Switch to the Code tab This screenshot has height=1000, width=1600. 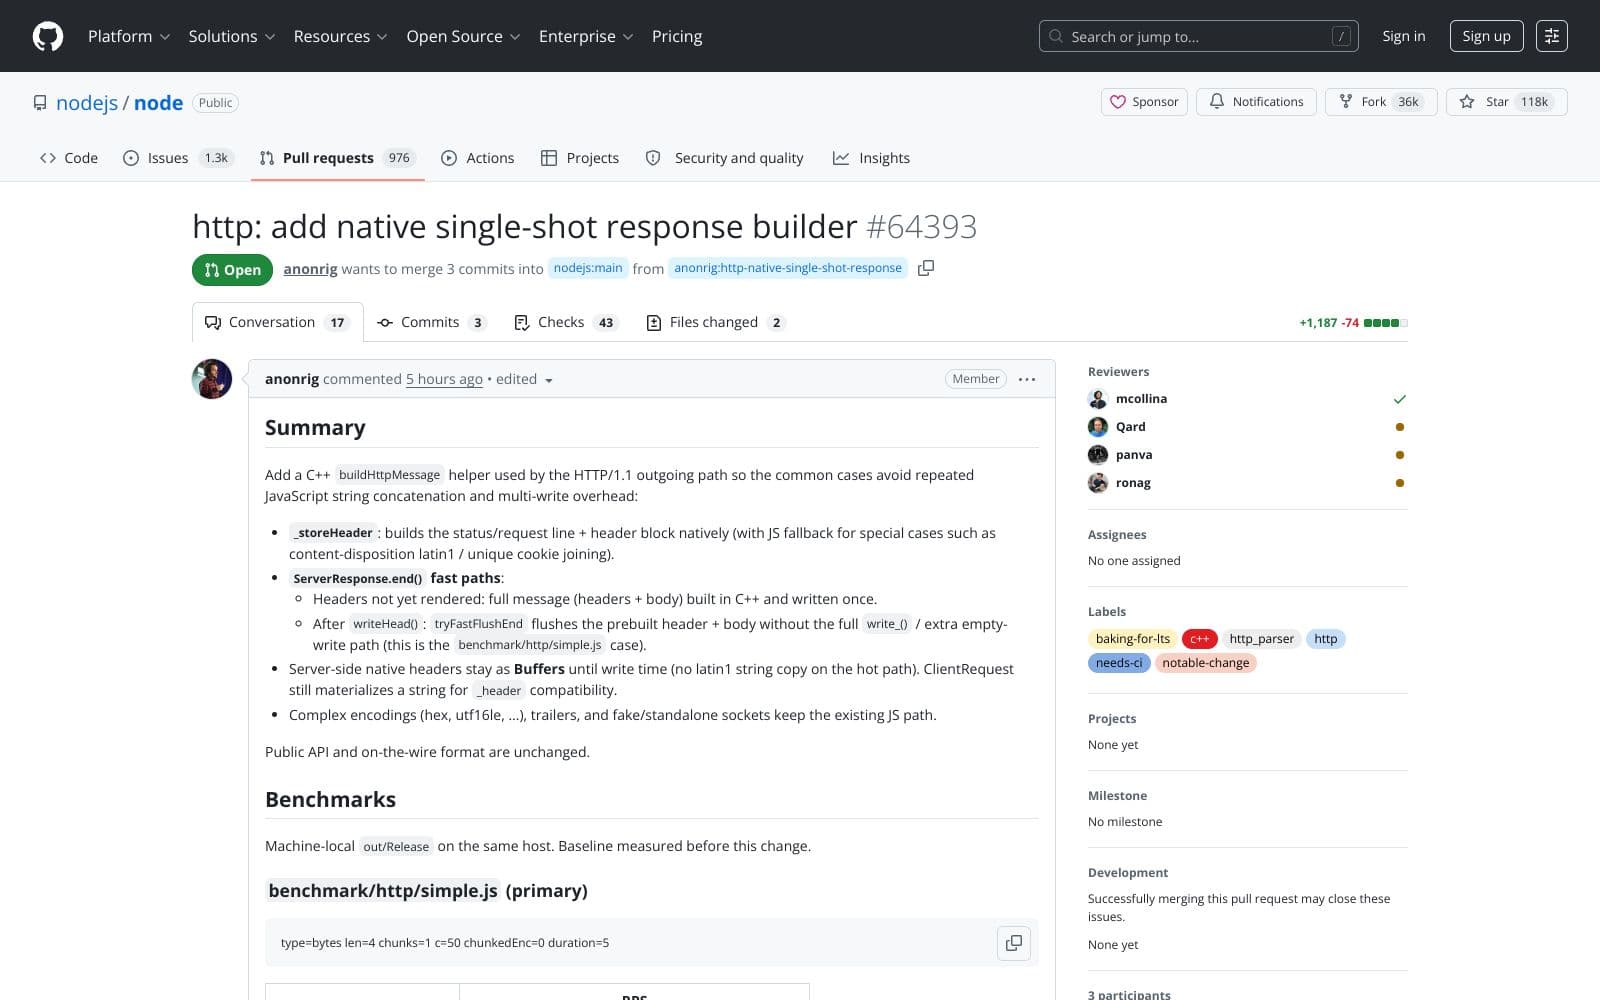coord(69,158)
